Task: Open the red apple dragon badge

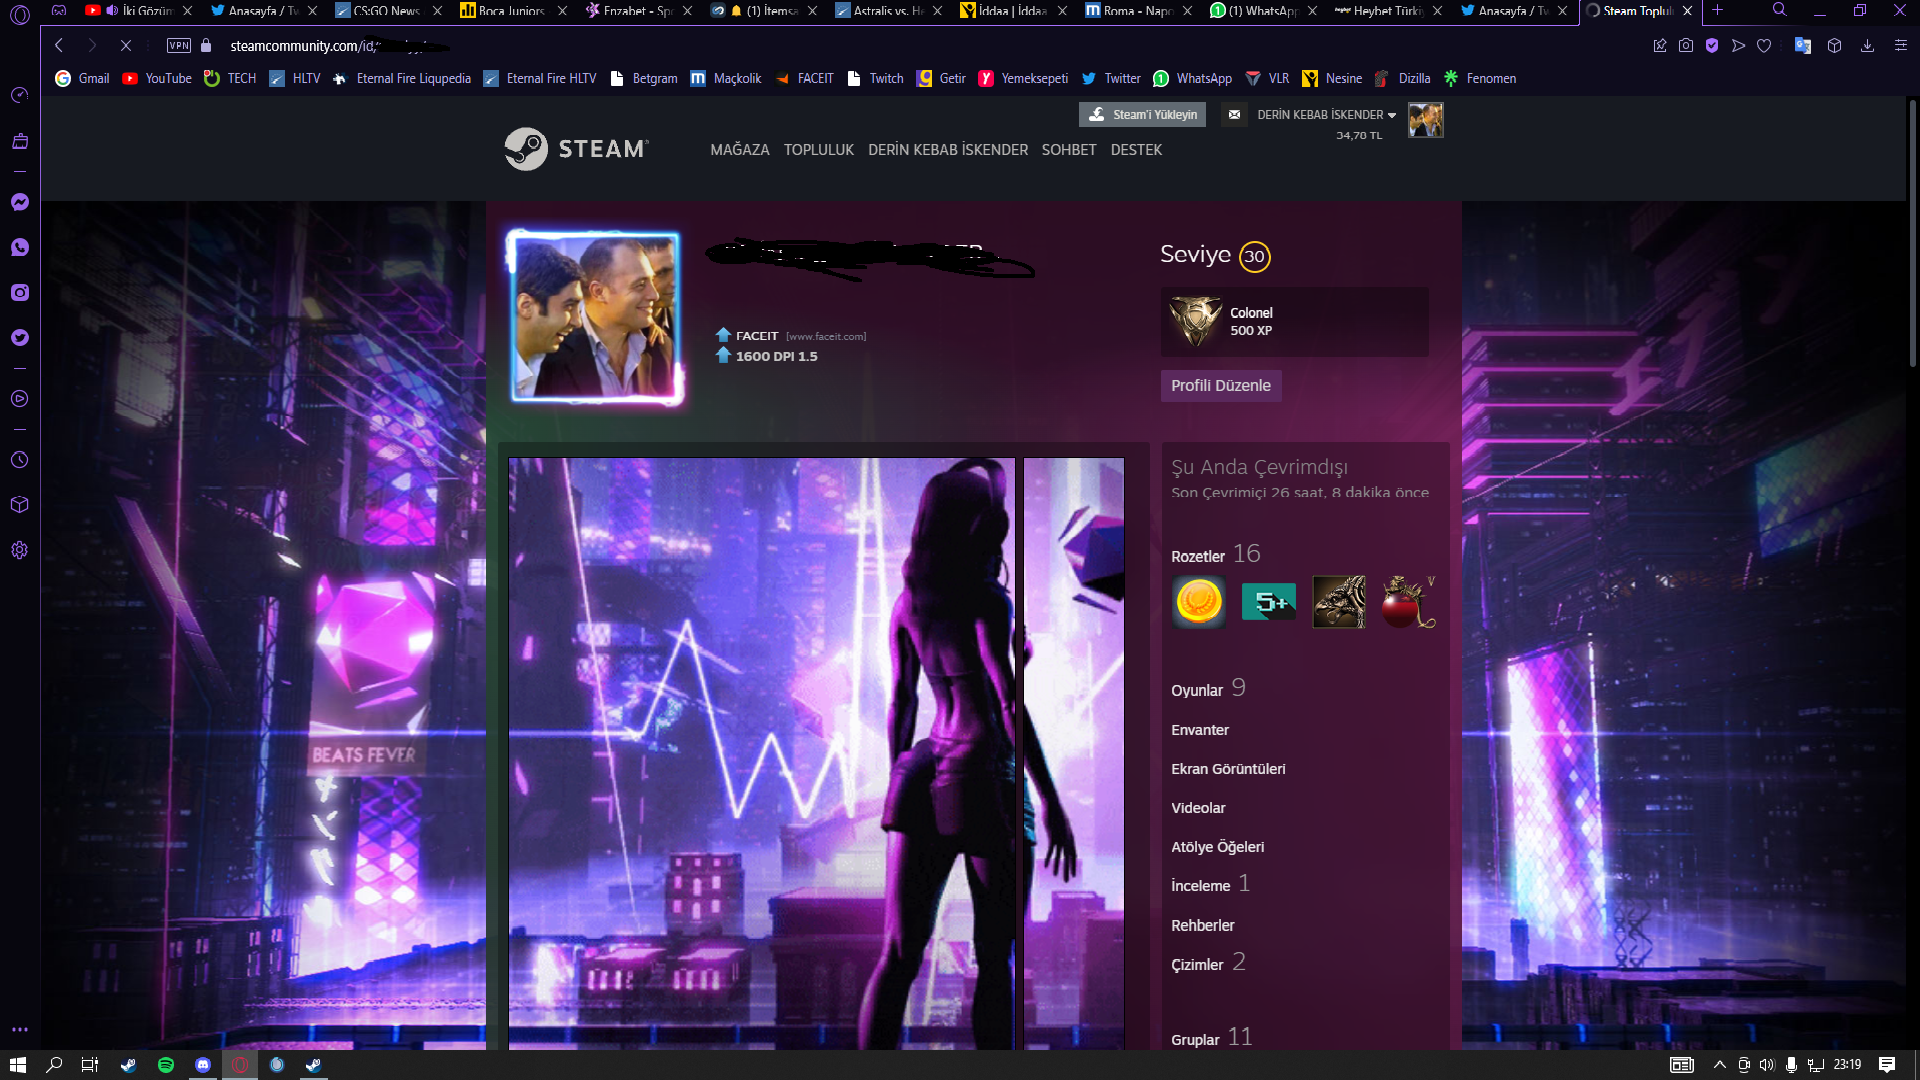Action: point(1408,602)
